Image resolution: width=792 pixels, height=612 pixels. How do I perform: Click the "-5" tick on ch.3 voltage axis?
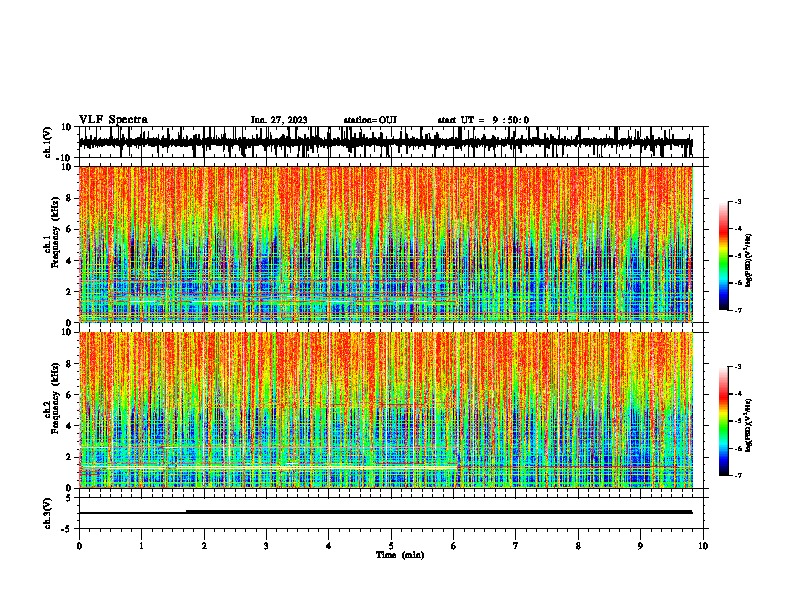[67, 529]
